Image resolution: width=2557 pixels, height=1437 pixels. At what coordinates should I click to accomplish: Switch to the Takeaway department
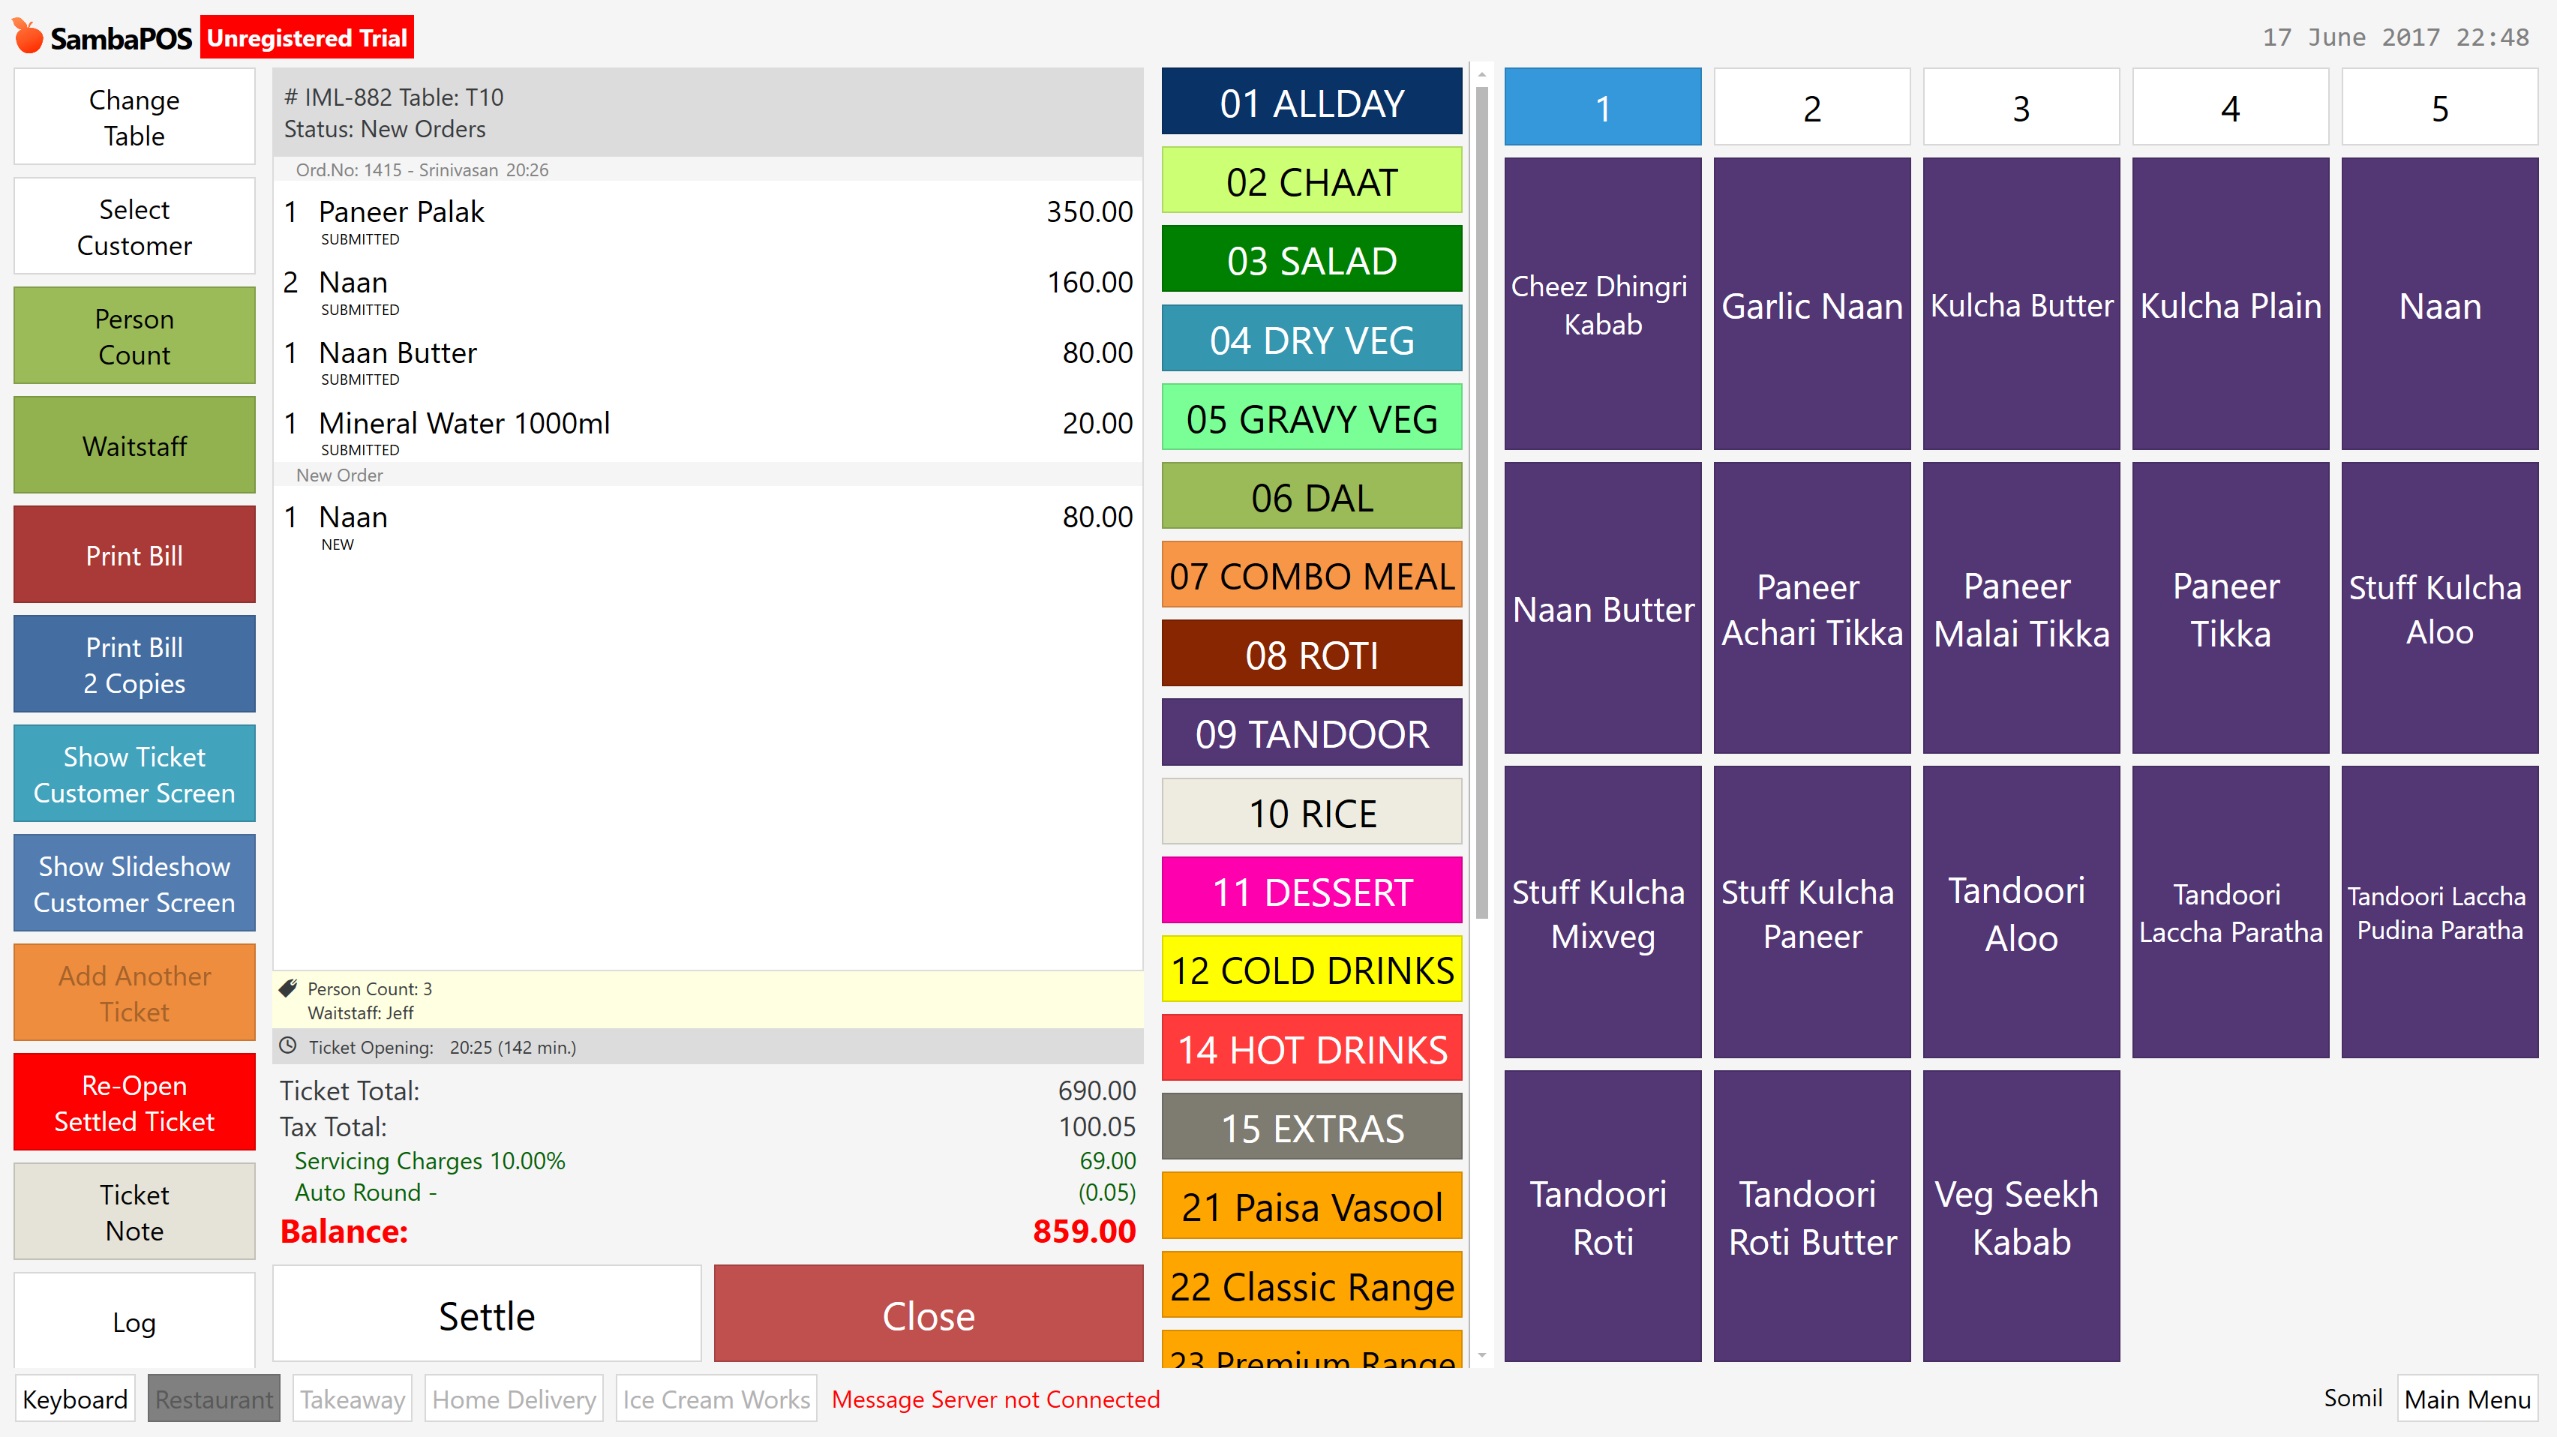click(x=352, y=1398)
